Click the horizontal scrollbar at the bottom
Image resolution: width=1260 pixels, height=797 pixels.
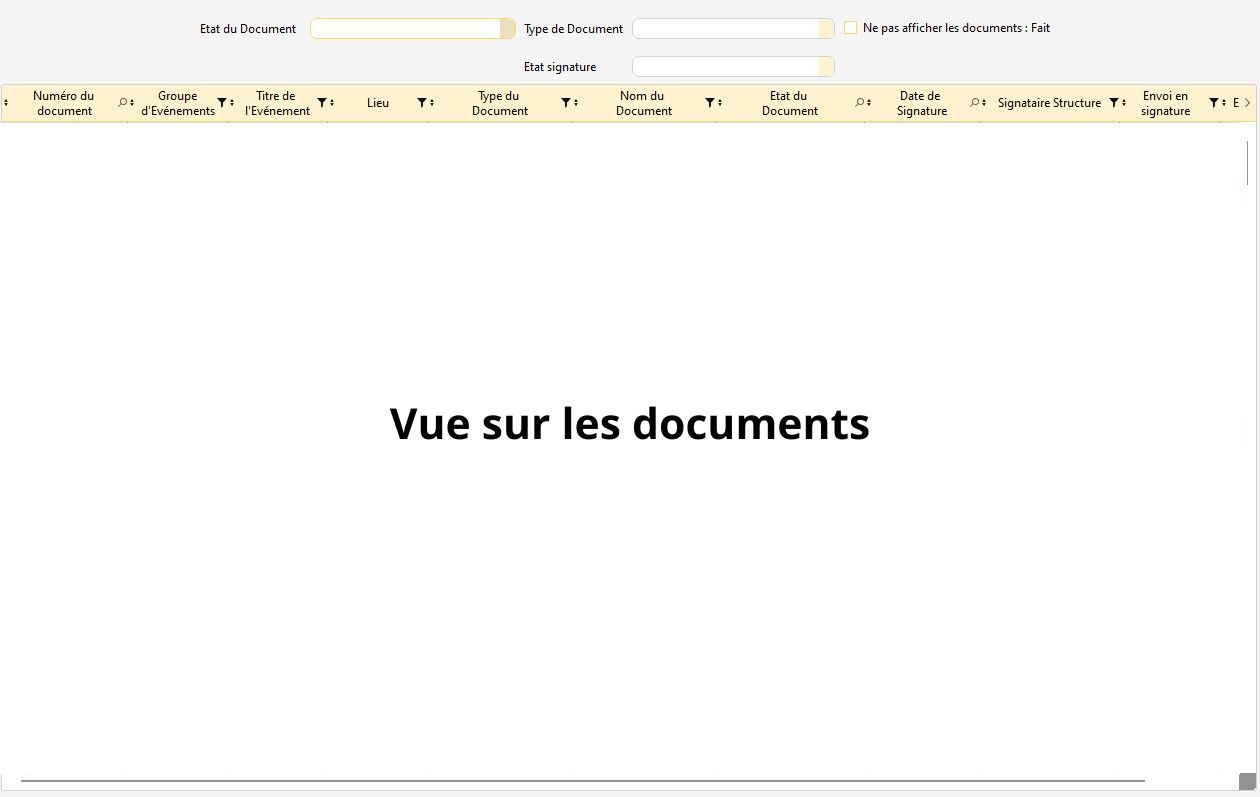[x=582, y=781]
